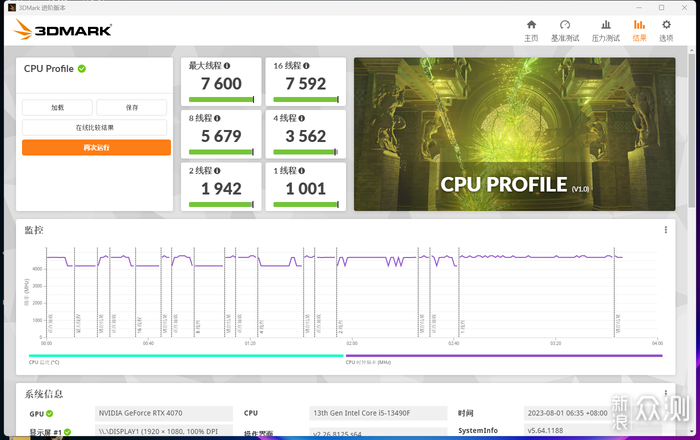This screenshot has width=700, height=440.
Task: Toggle the CPU clock frequency (MHz) legend
Action: click(x=504, y=356)
